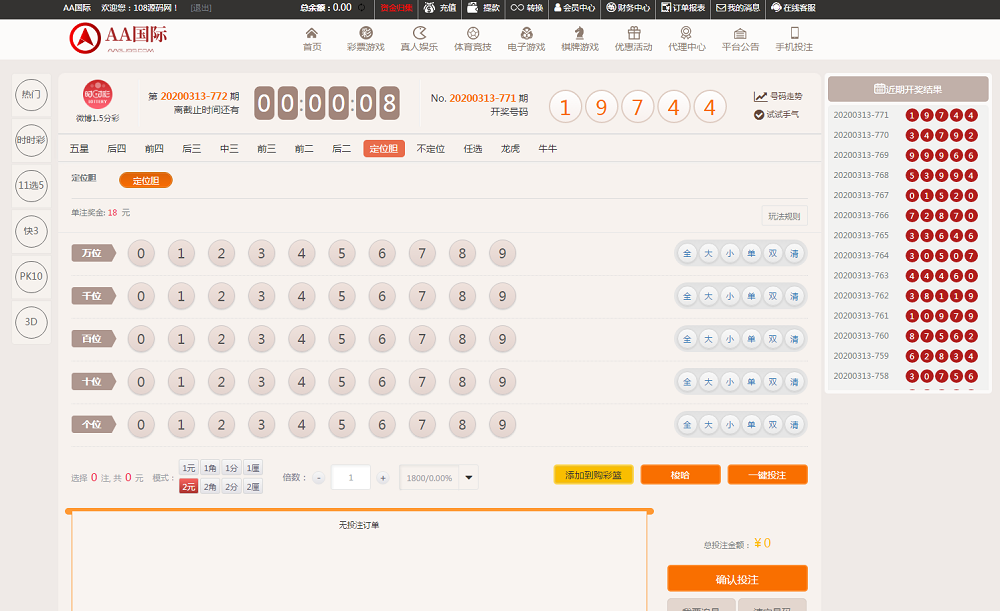This screenshot has width=1000, height=611.
Task: Open 真人娱乐 live casino section
Action: click(419, 39)
